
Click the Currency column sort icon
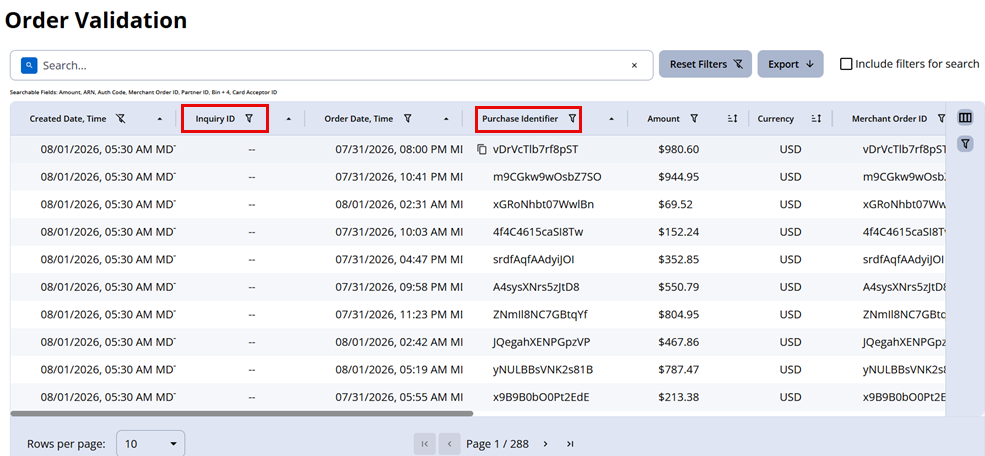click(x=816, y=119)
